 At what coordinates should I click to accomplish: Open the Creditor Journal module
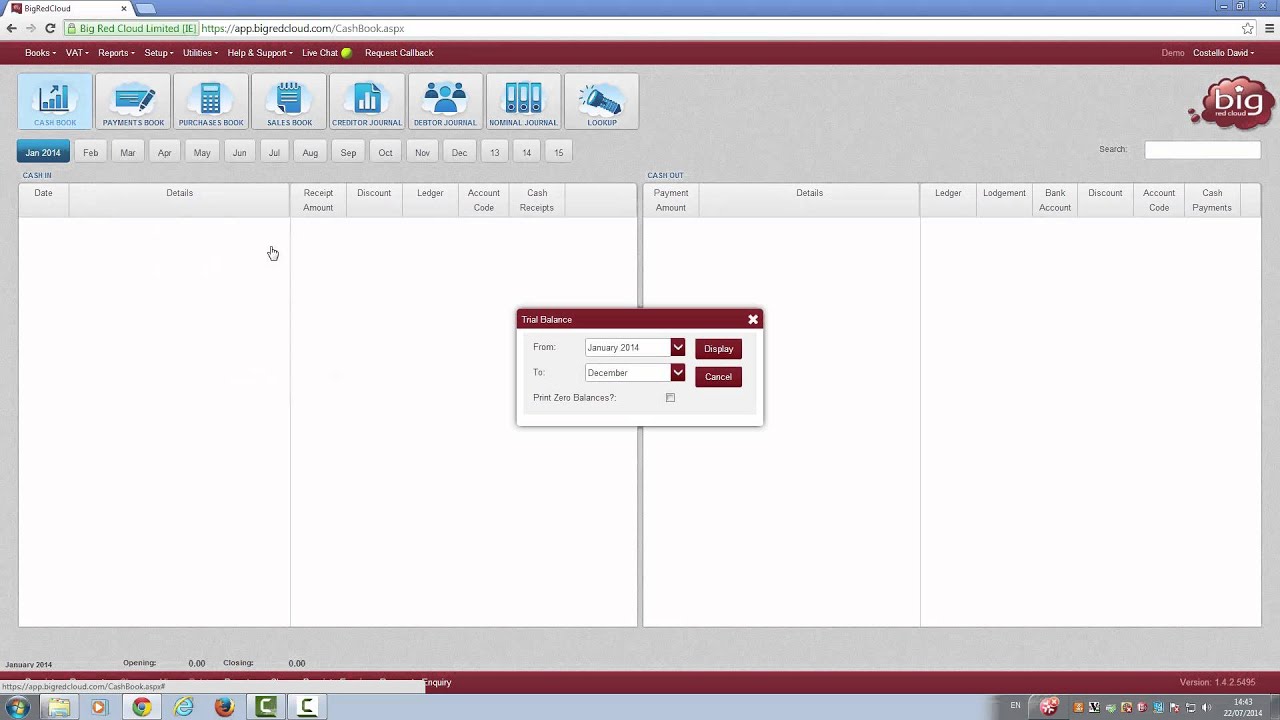367,102
